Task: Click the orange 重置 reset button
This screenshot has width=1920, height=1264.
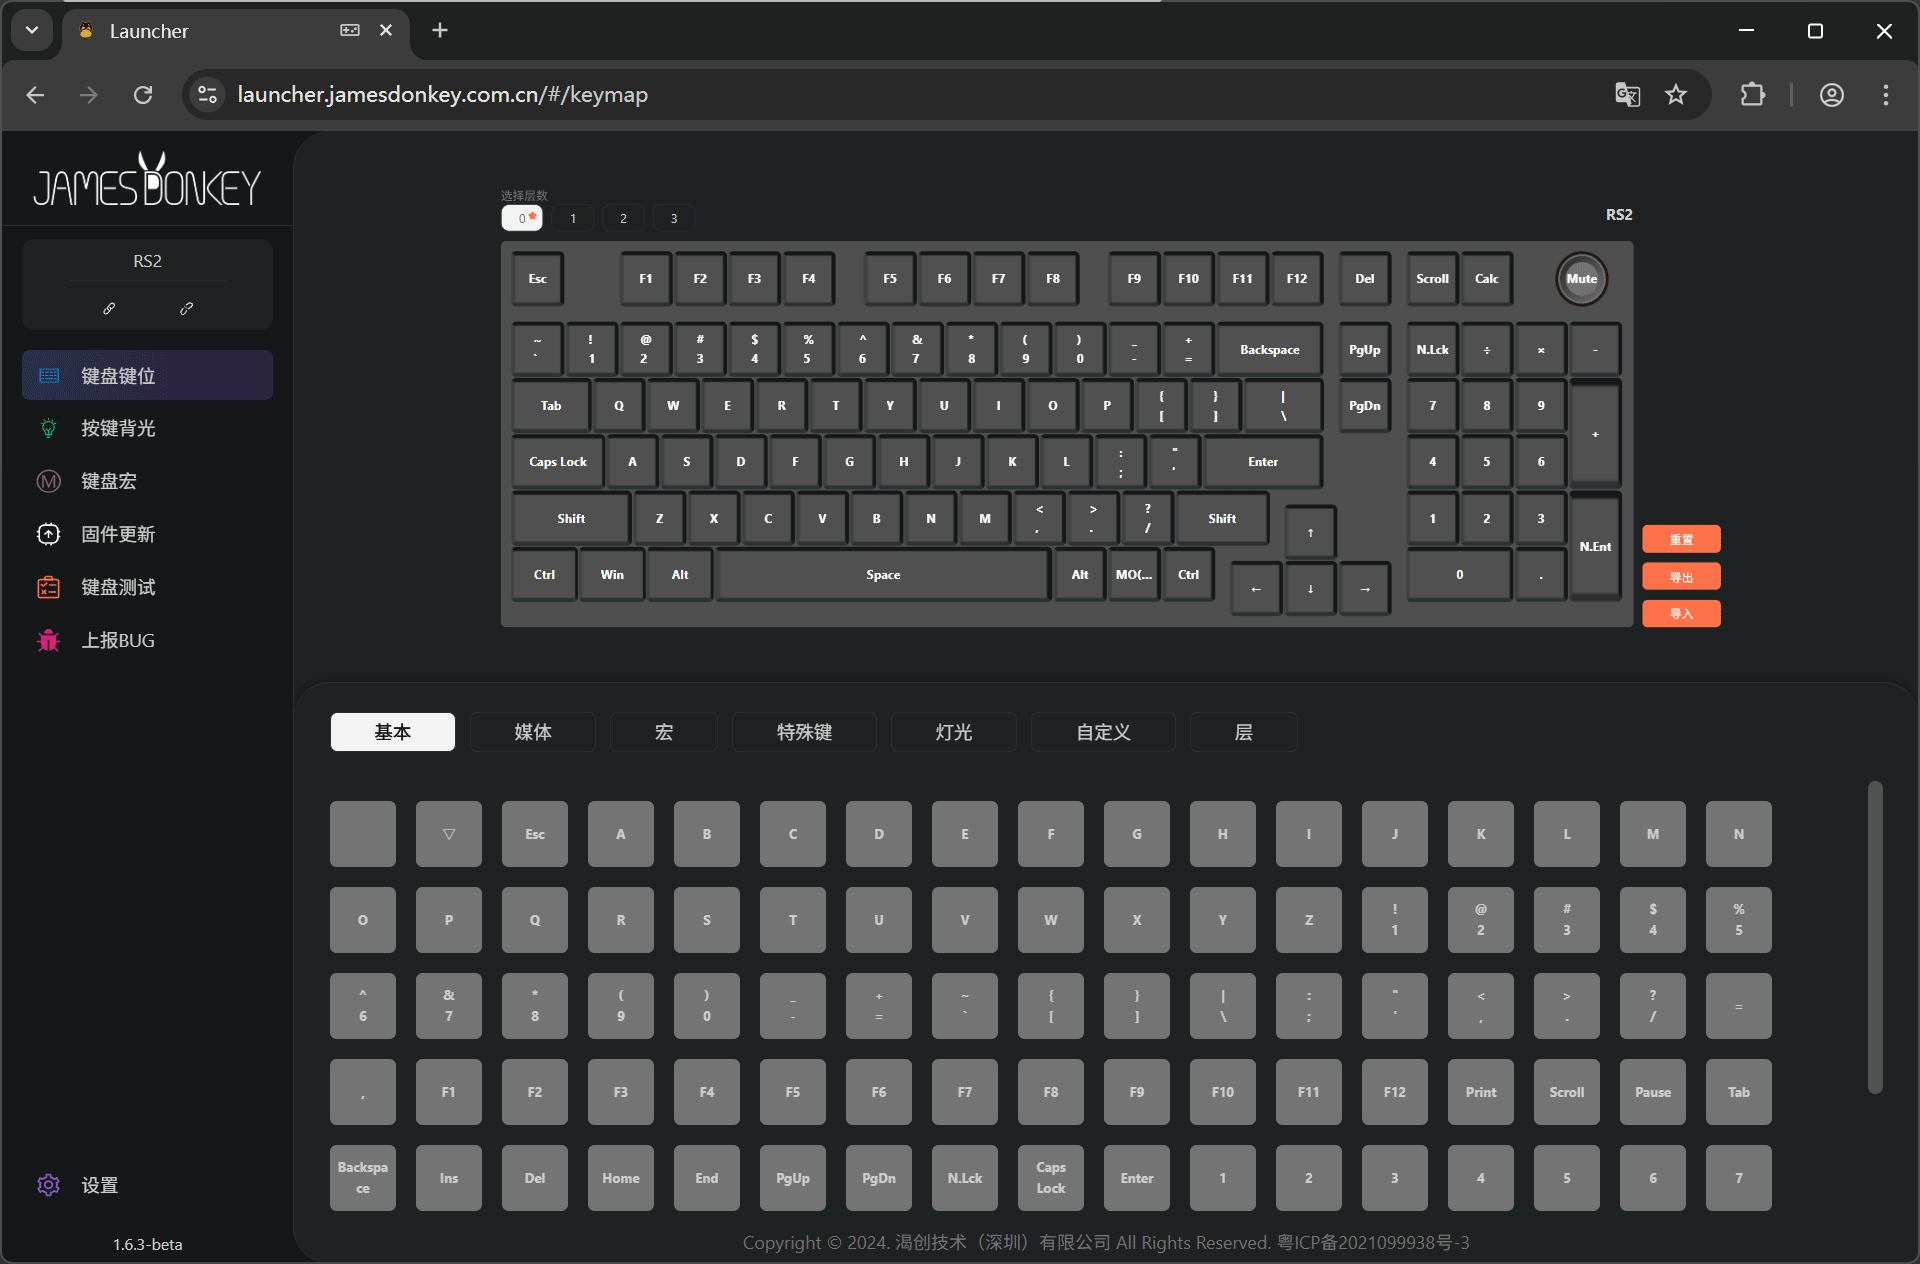Action: tap(1681, 540)
